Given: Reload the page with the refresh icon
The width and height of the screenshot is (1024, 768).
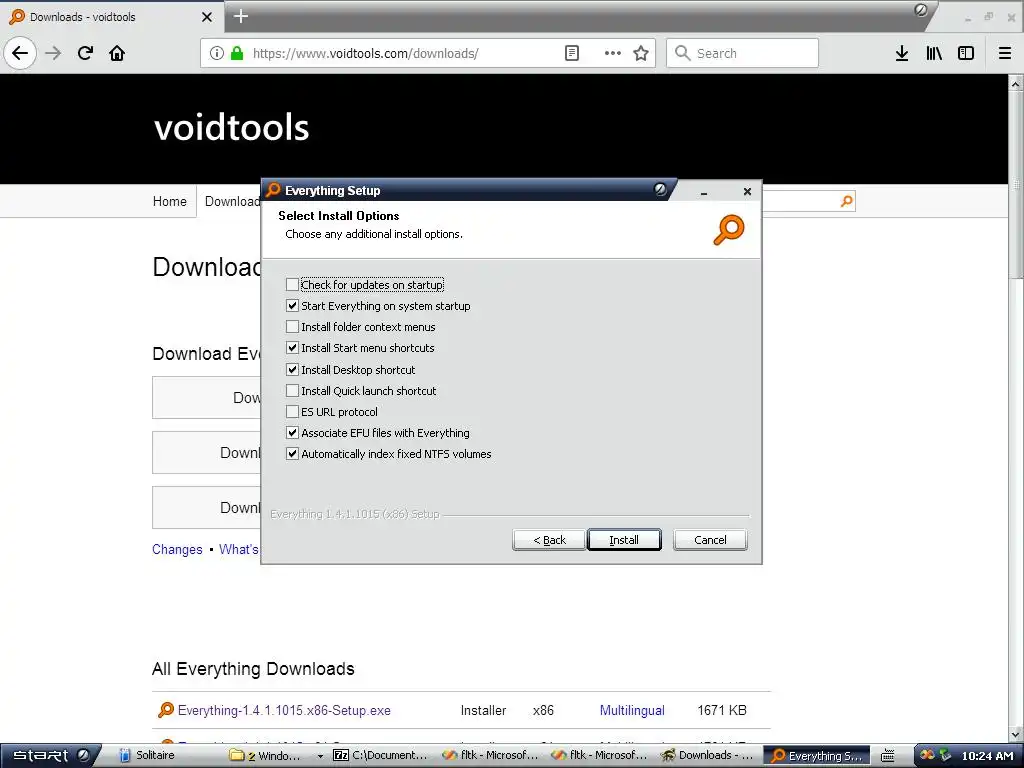Looking at the screenshot, I should [85, 53].
